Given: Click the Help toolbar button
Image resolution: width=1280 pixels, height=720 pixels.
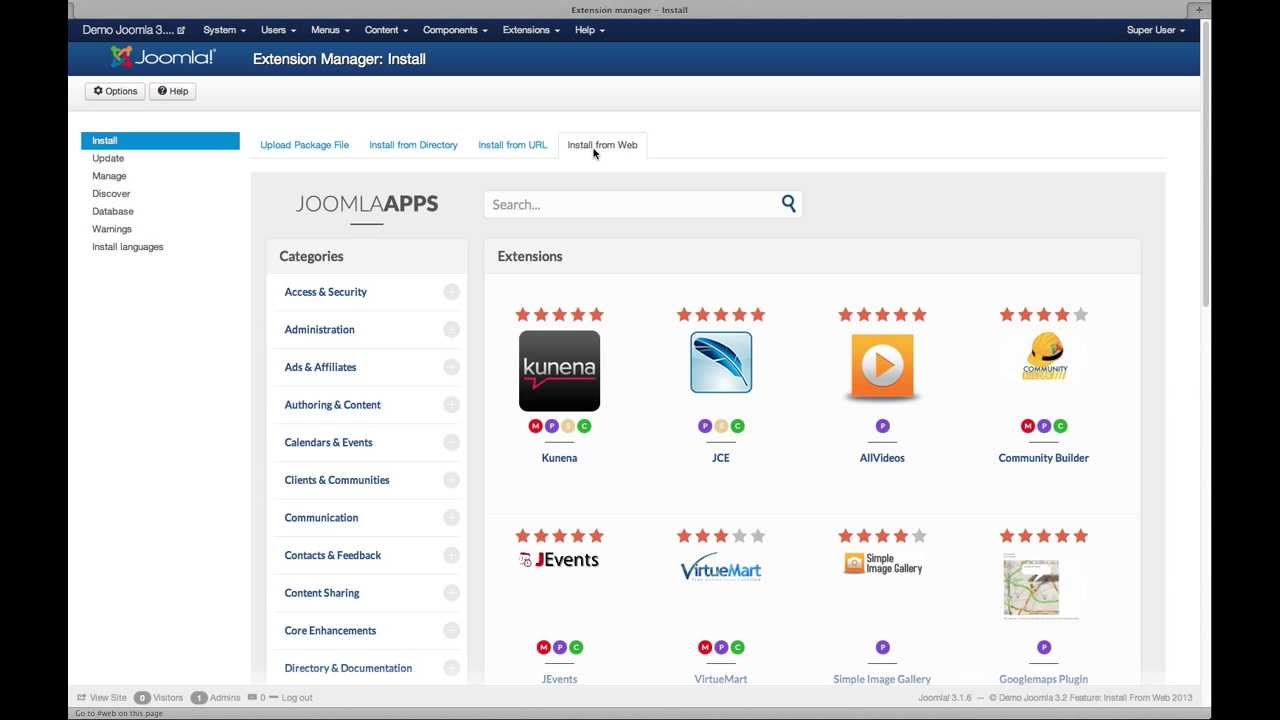Looking at the screenshot, I should tap(173, 91).
